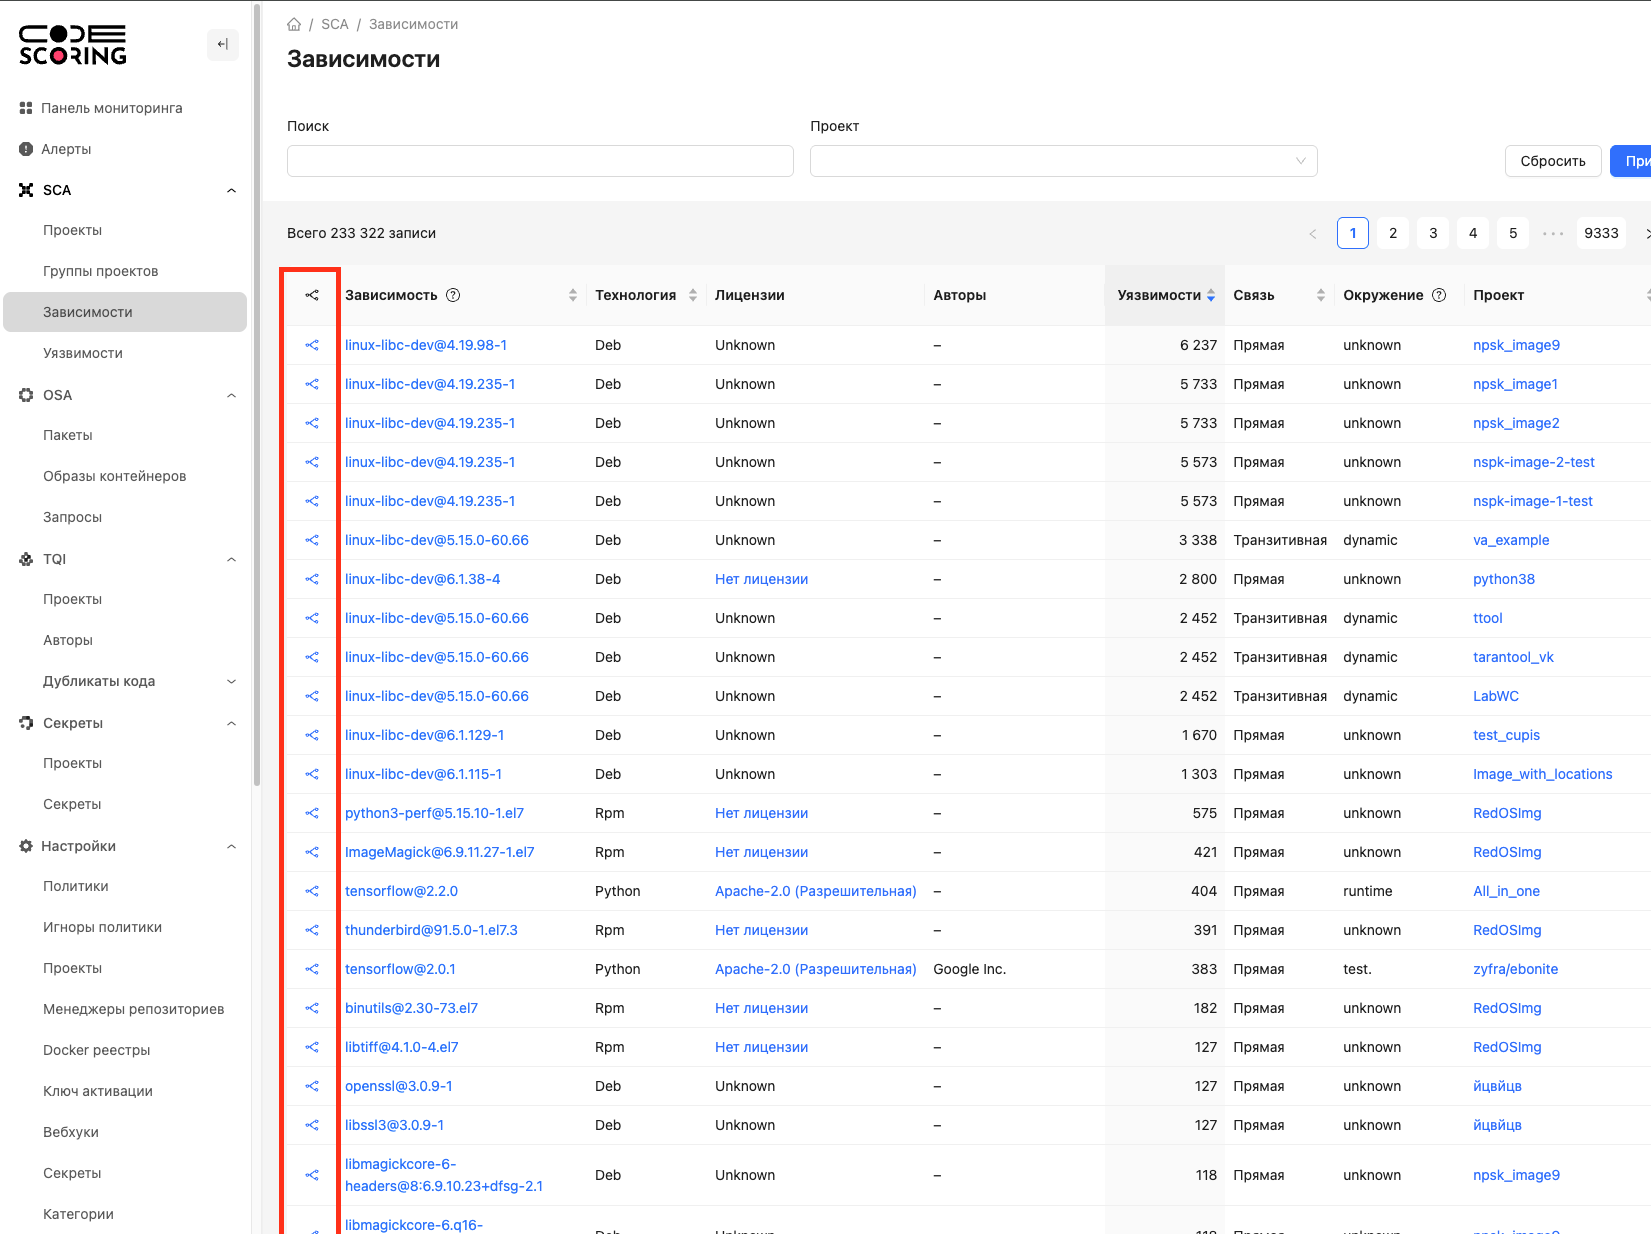Click graph icon for linux-libc-dev@4.19.98-1 row

[312, 345]
